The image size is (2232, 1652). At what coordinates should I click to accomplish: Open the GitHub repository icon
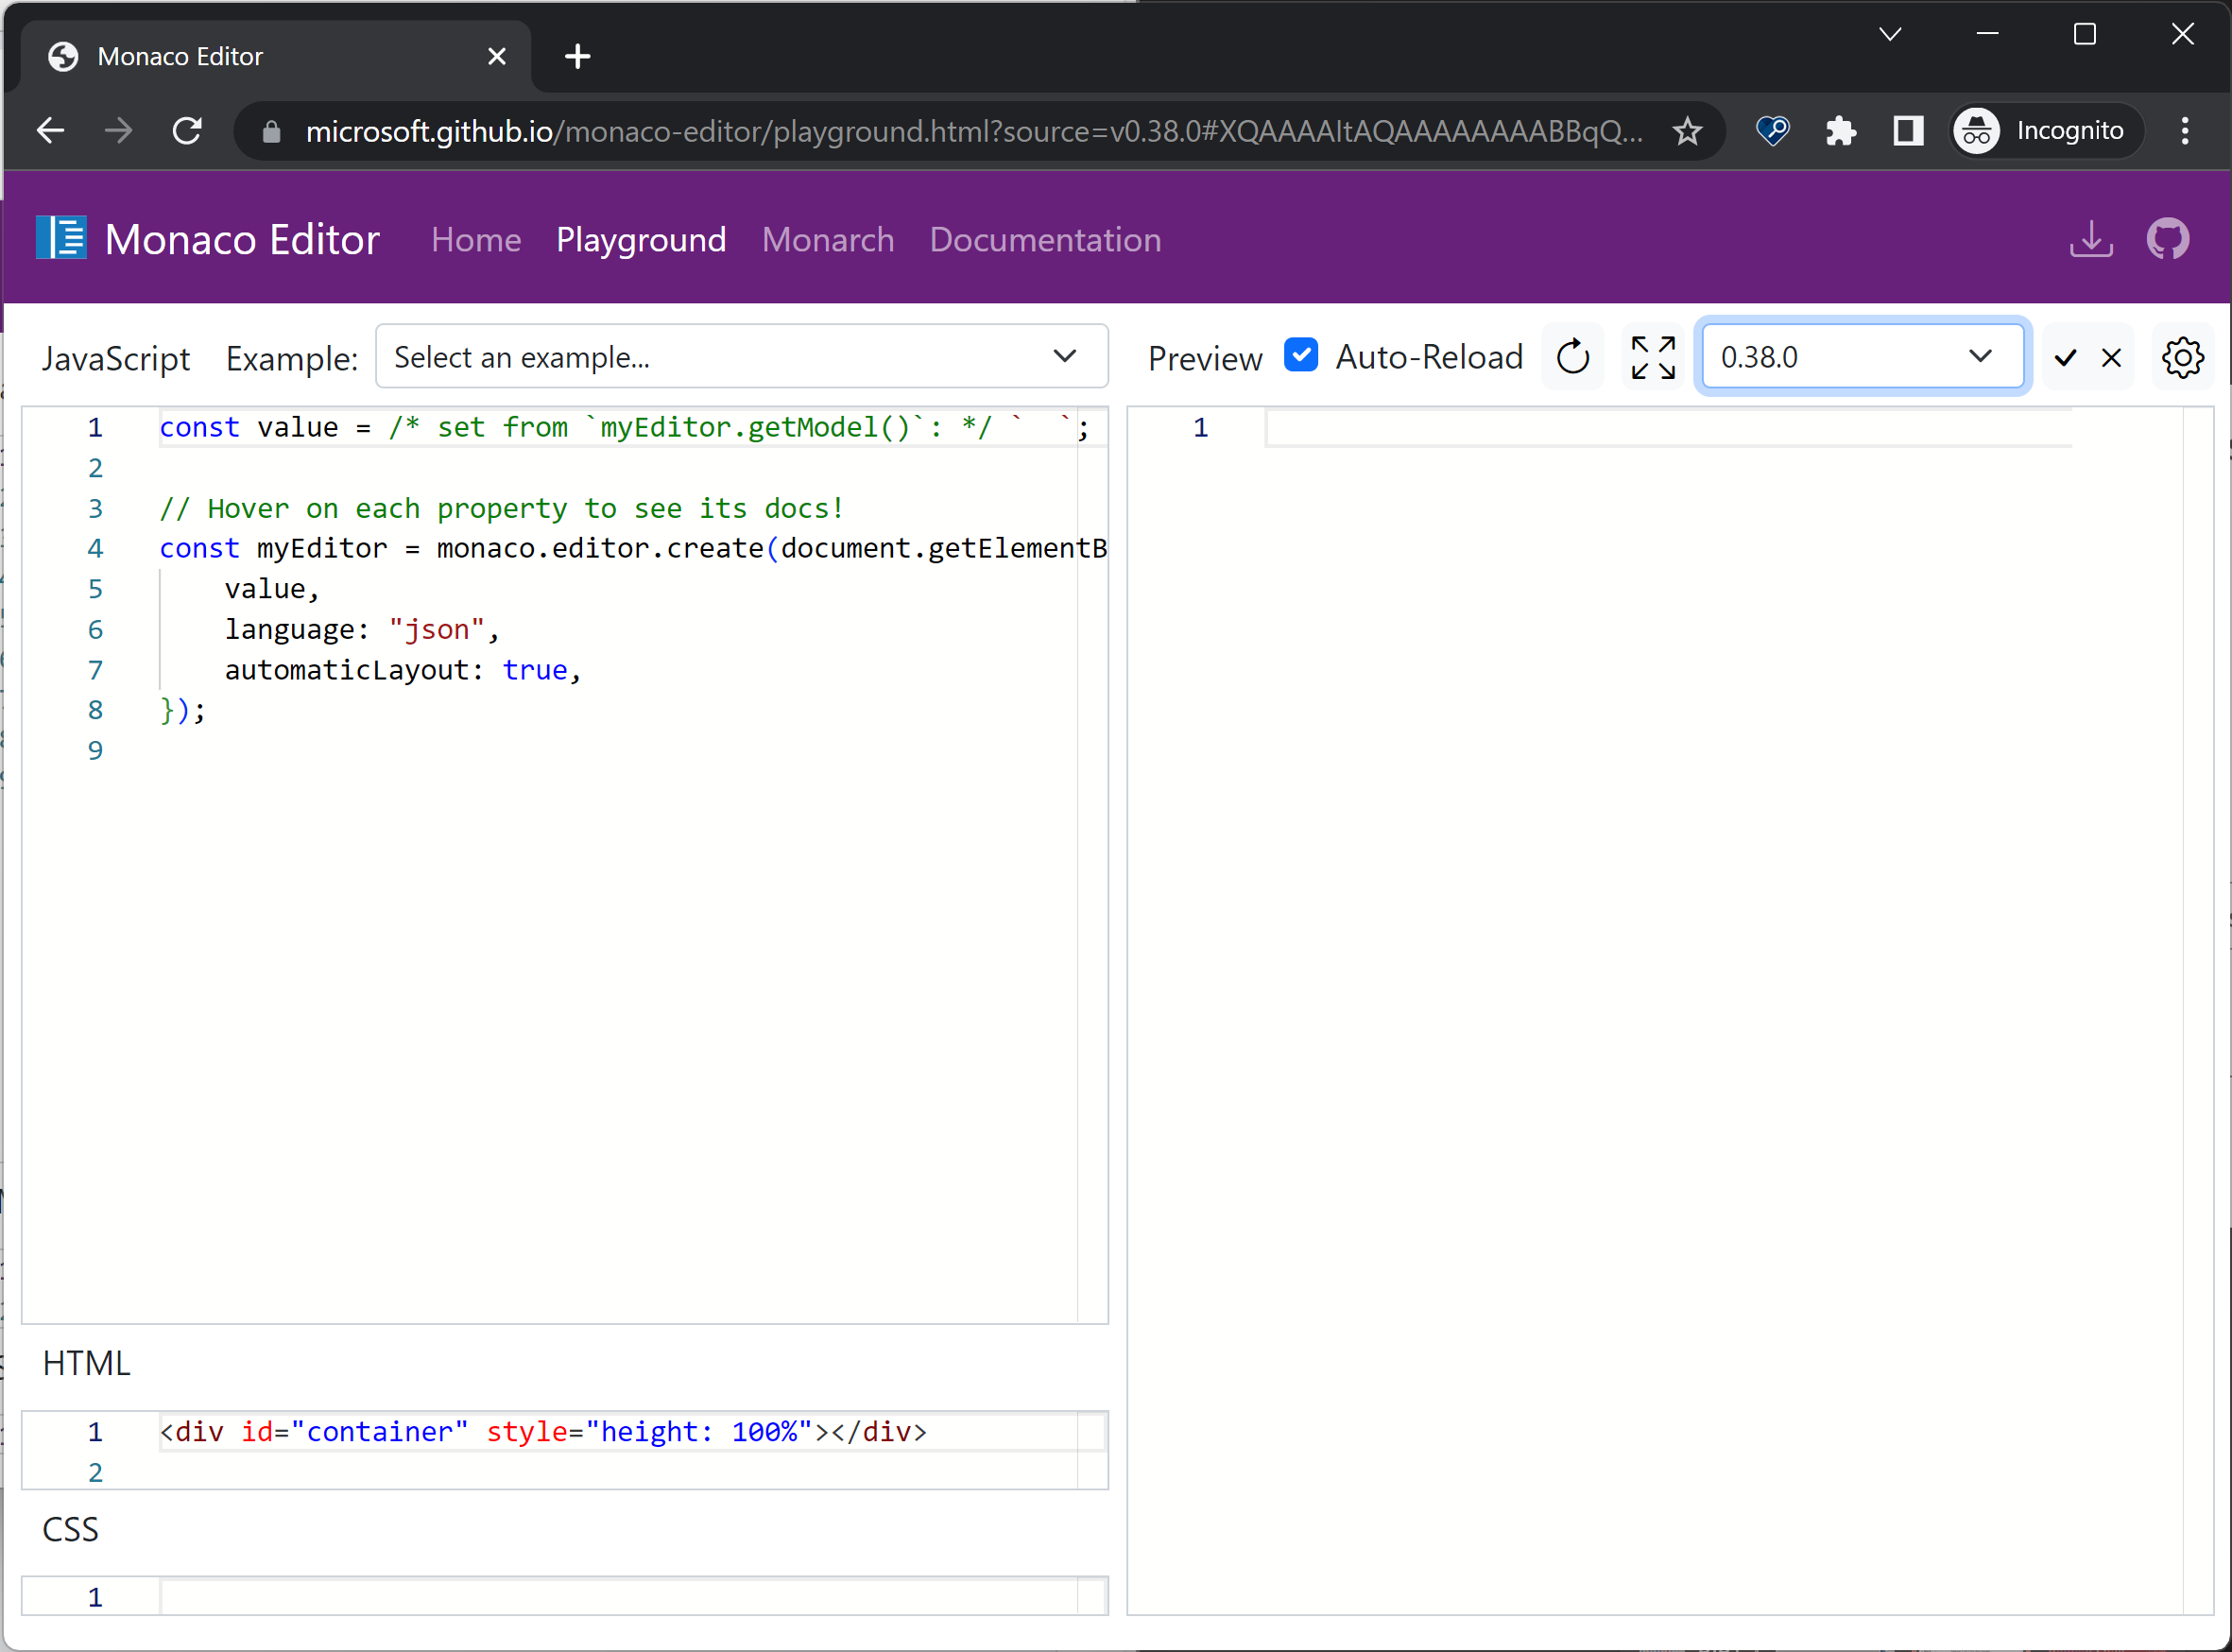click(x=2168, y=238)
